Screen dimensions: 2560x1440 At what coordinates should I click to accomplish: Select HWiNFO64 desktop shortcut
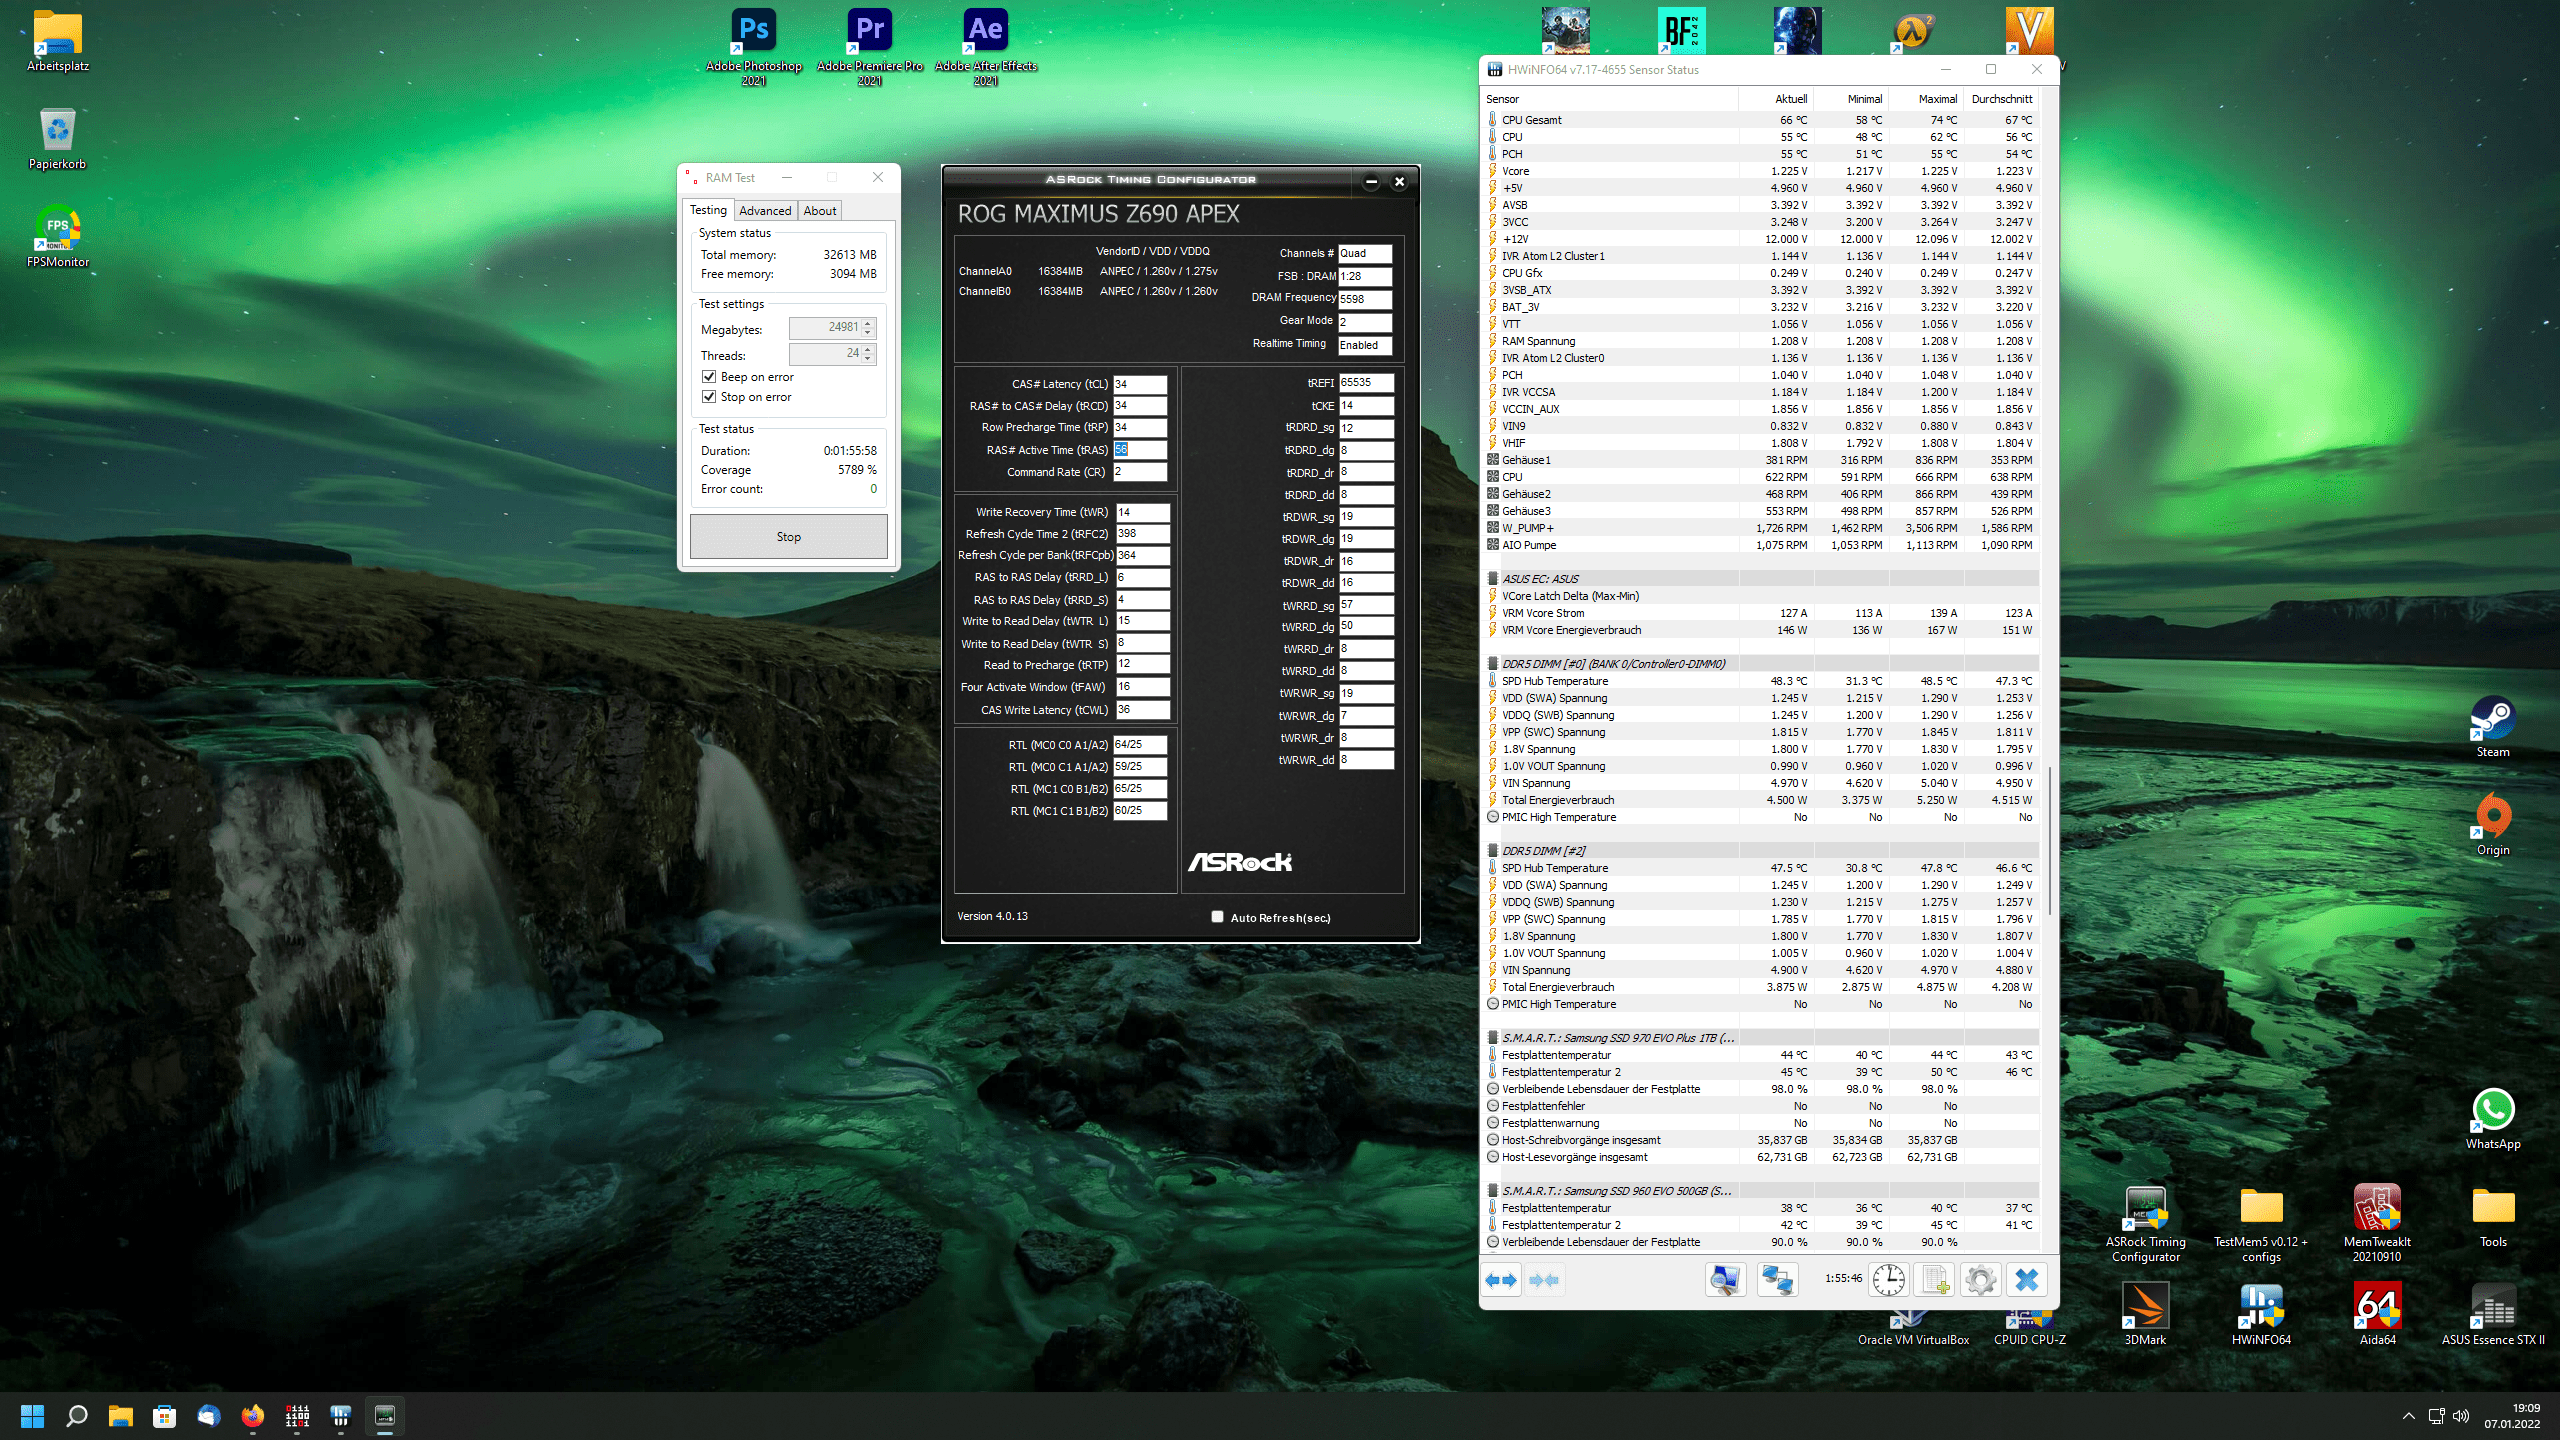pos(2261,1315)
